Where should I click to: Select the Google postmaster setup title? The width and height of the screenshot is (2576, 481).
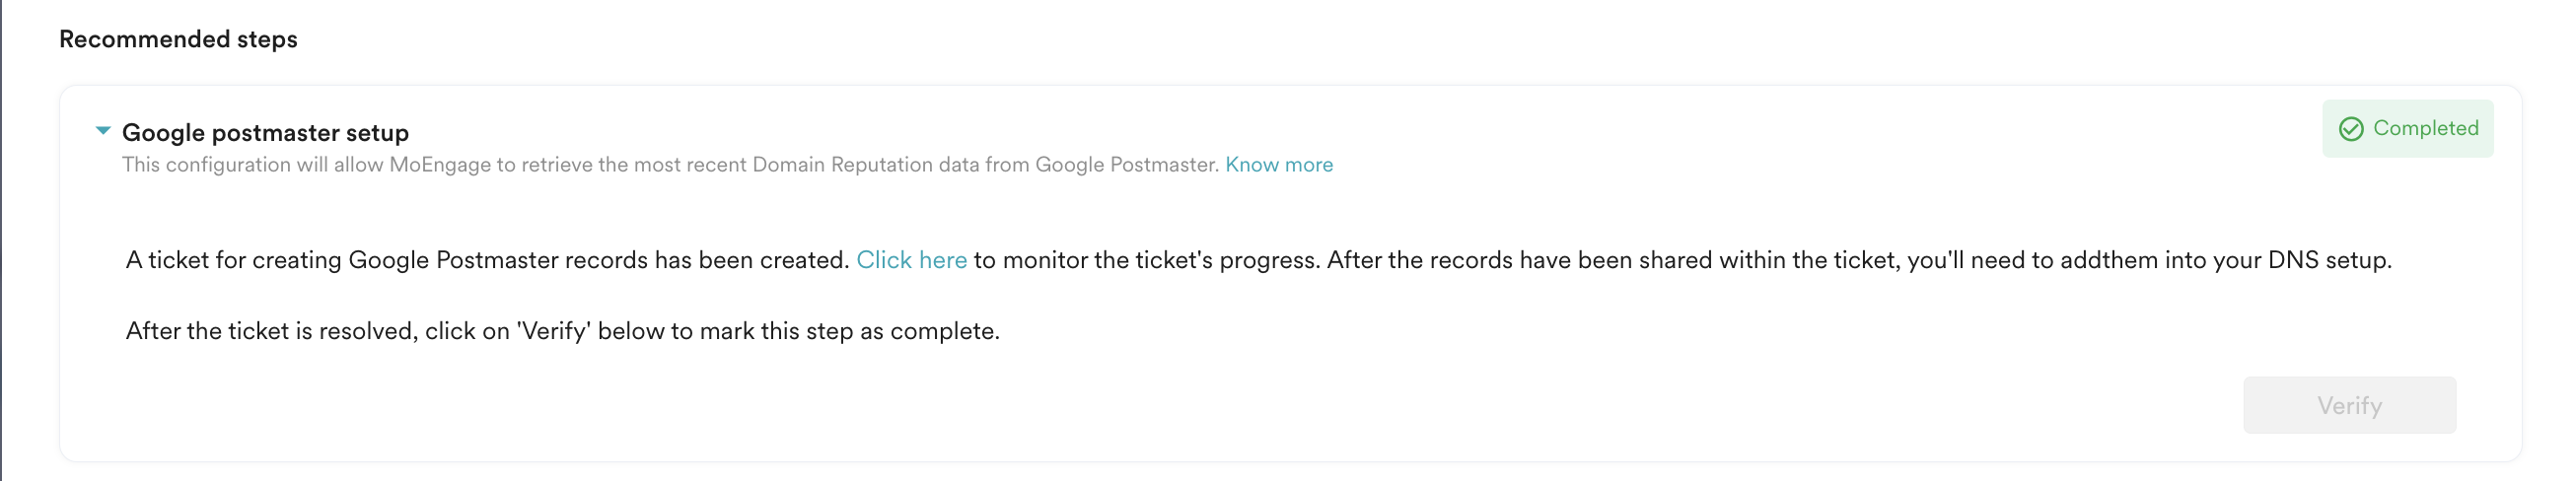tap(265, 133)
